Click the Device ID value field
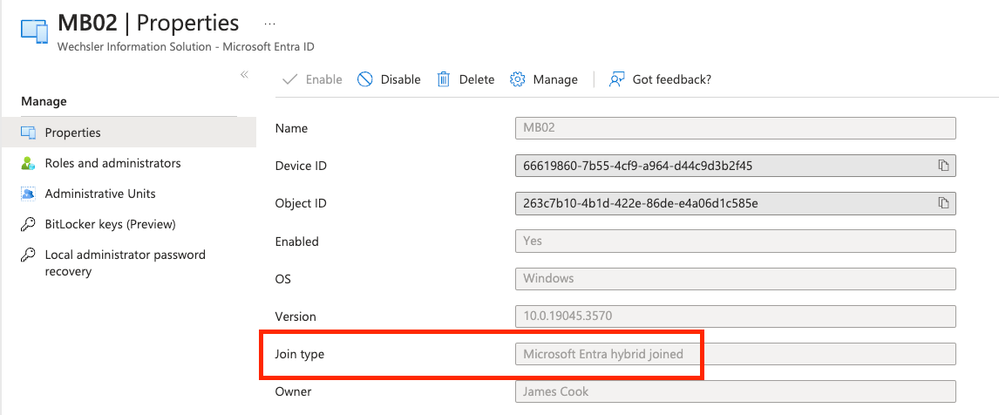 (x=735, y=166)
